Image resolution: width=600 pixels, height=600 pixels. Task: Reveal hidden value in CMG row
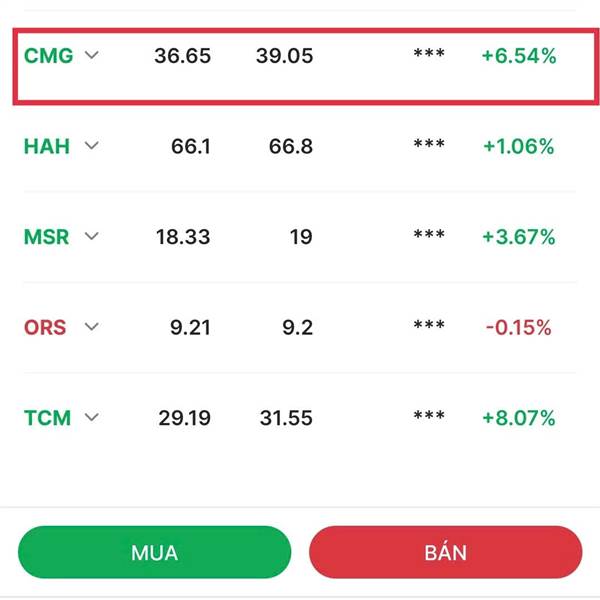coord(429,54)
